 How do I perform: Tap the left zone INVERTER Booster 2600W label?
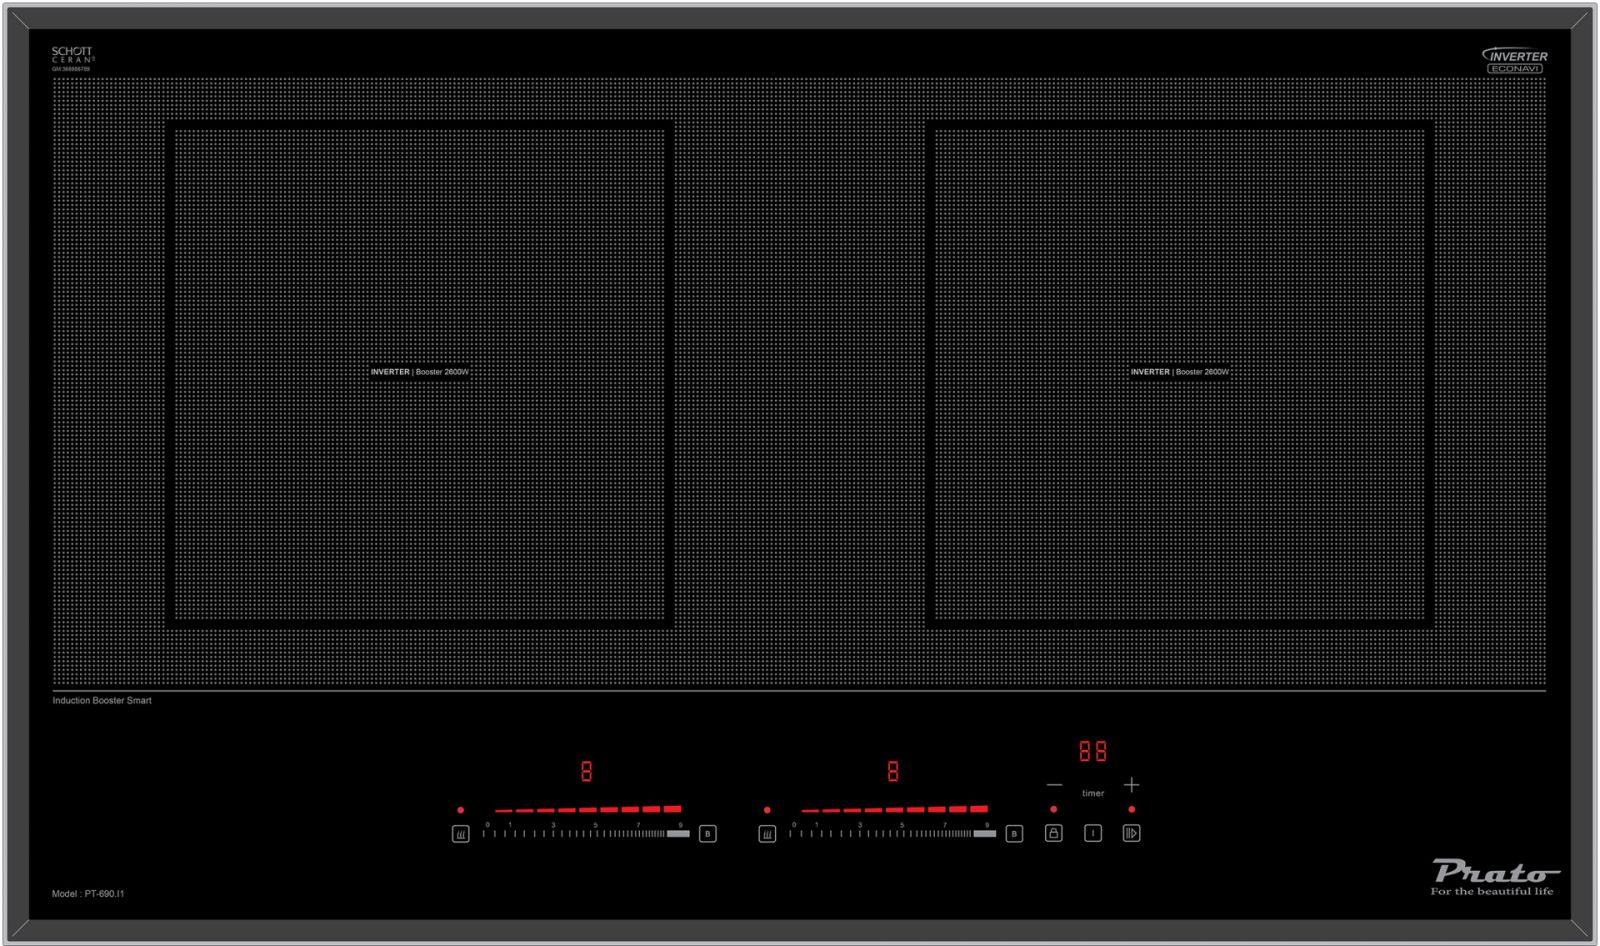point(419,372)
